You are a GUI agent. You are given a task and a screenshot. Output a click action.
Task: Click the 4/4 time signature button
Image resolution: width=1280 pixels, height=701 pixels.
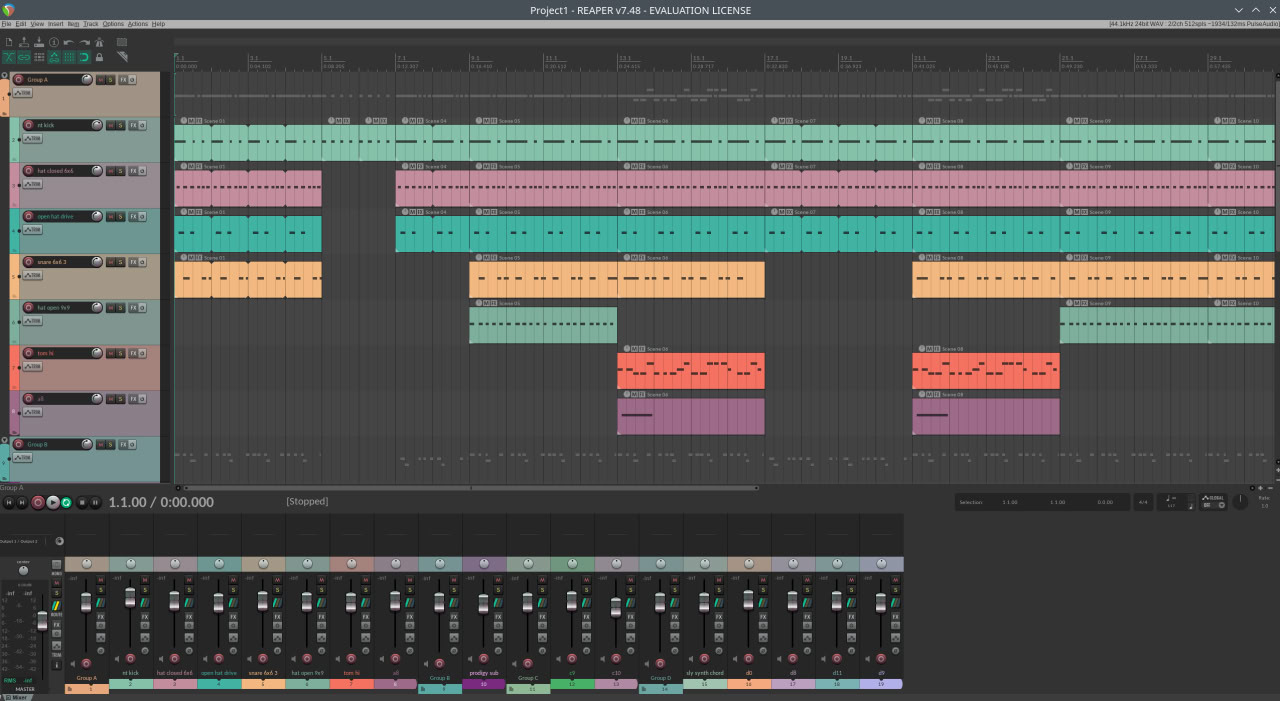(x=1143, y=502)
